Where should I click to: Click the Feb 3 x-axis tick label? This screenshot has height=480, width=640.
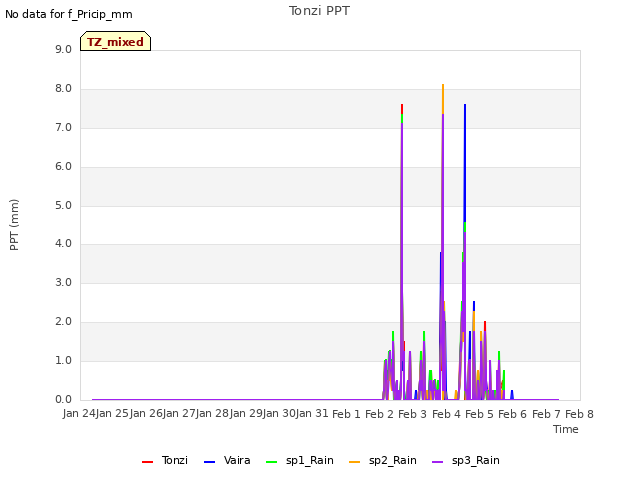[x=412, y=414]
